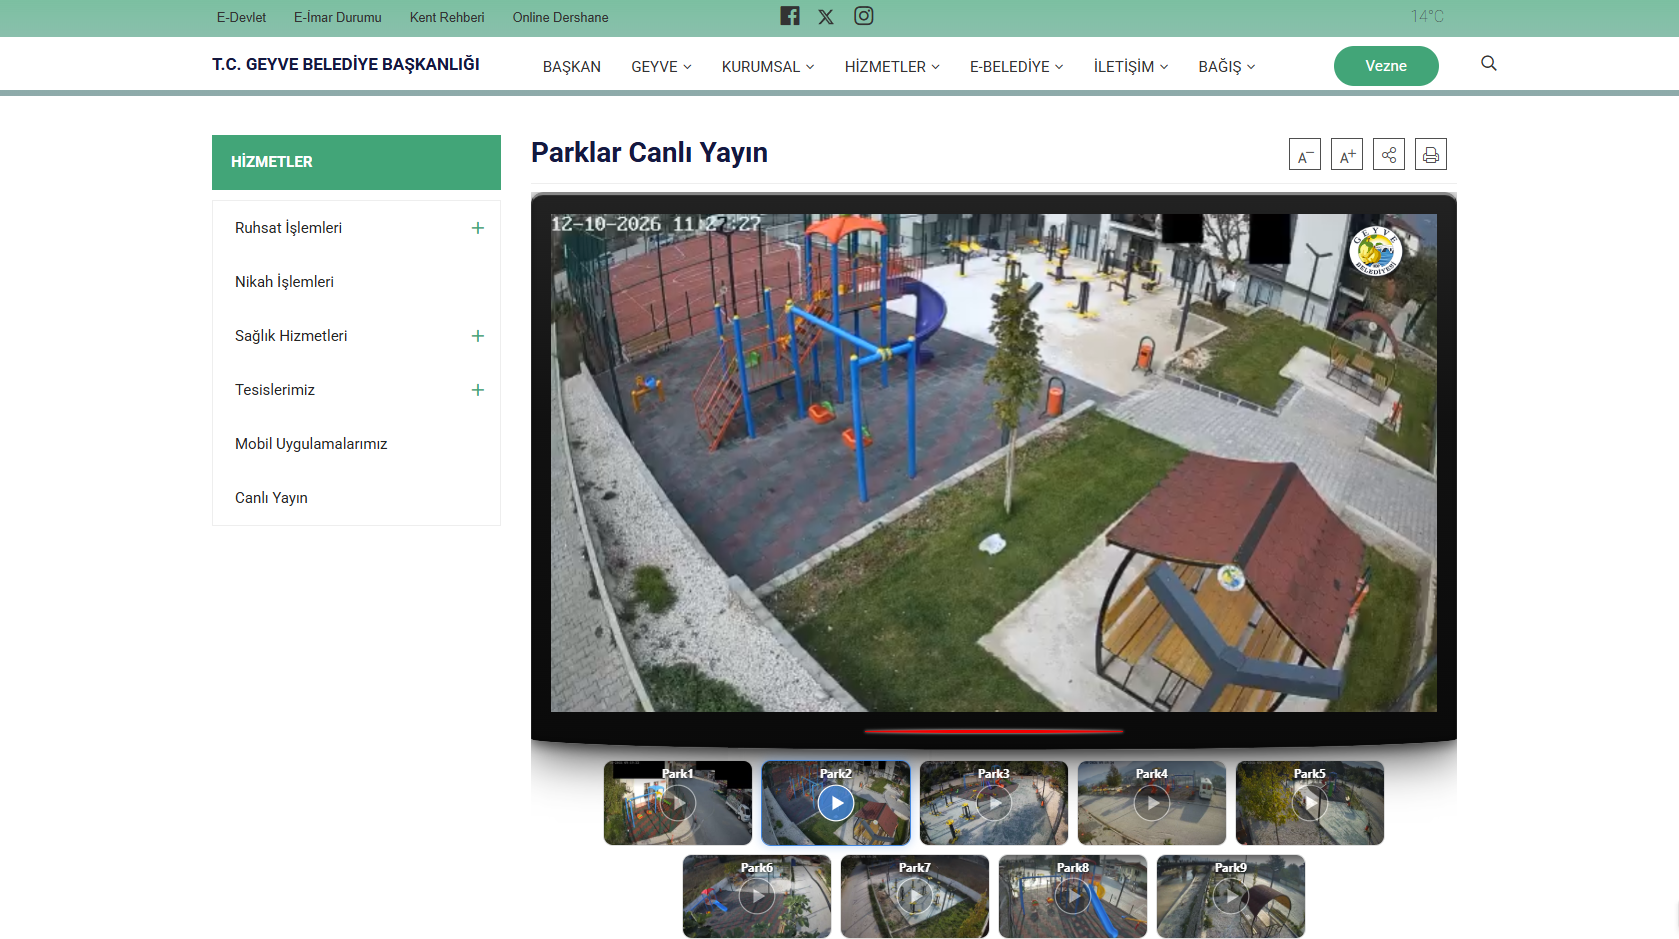
Task: Go to the BAŞKAN menu item
Action: click(572, 67)
